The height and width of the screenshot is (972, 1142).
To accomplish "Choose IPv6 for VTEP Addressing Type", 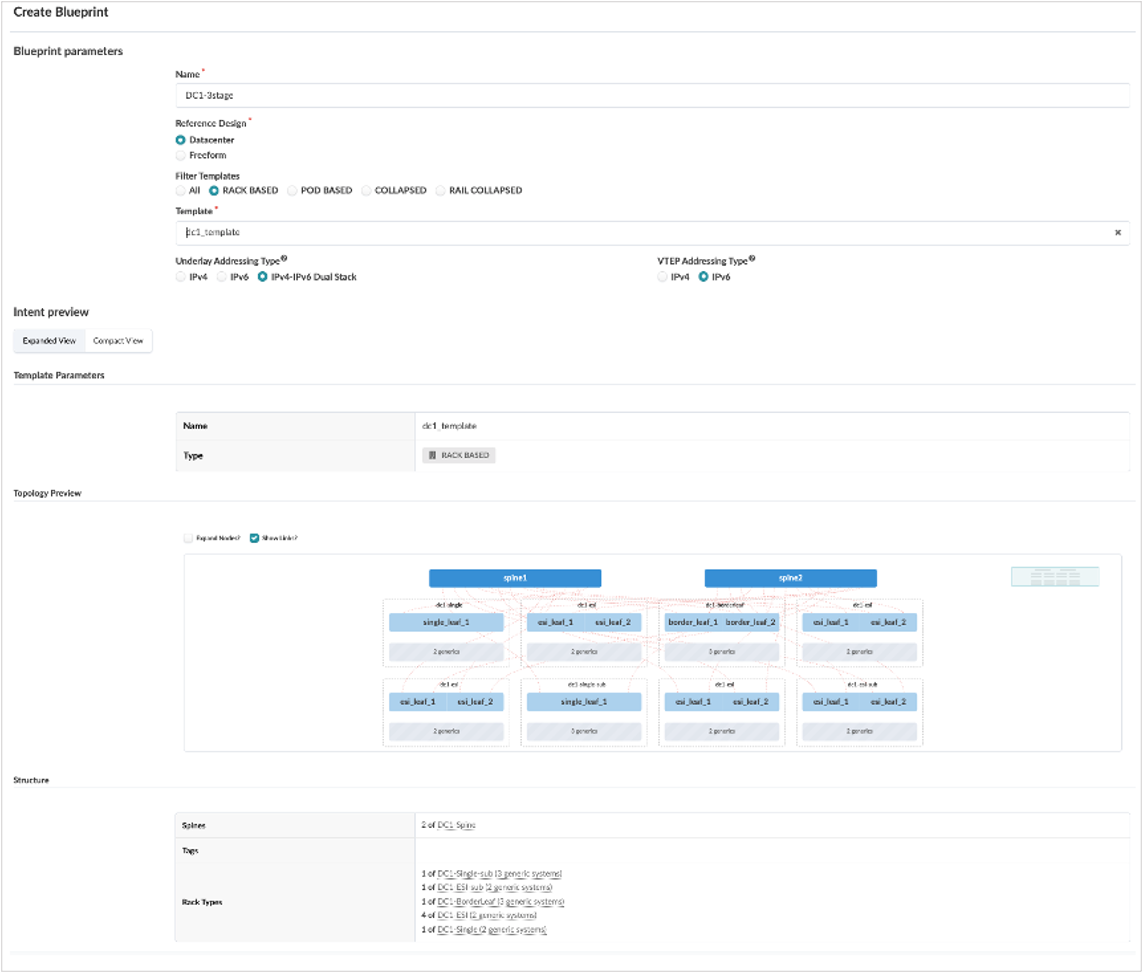I will click(x=704, y=277).
